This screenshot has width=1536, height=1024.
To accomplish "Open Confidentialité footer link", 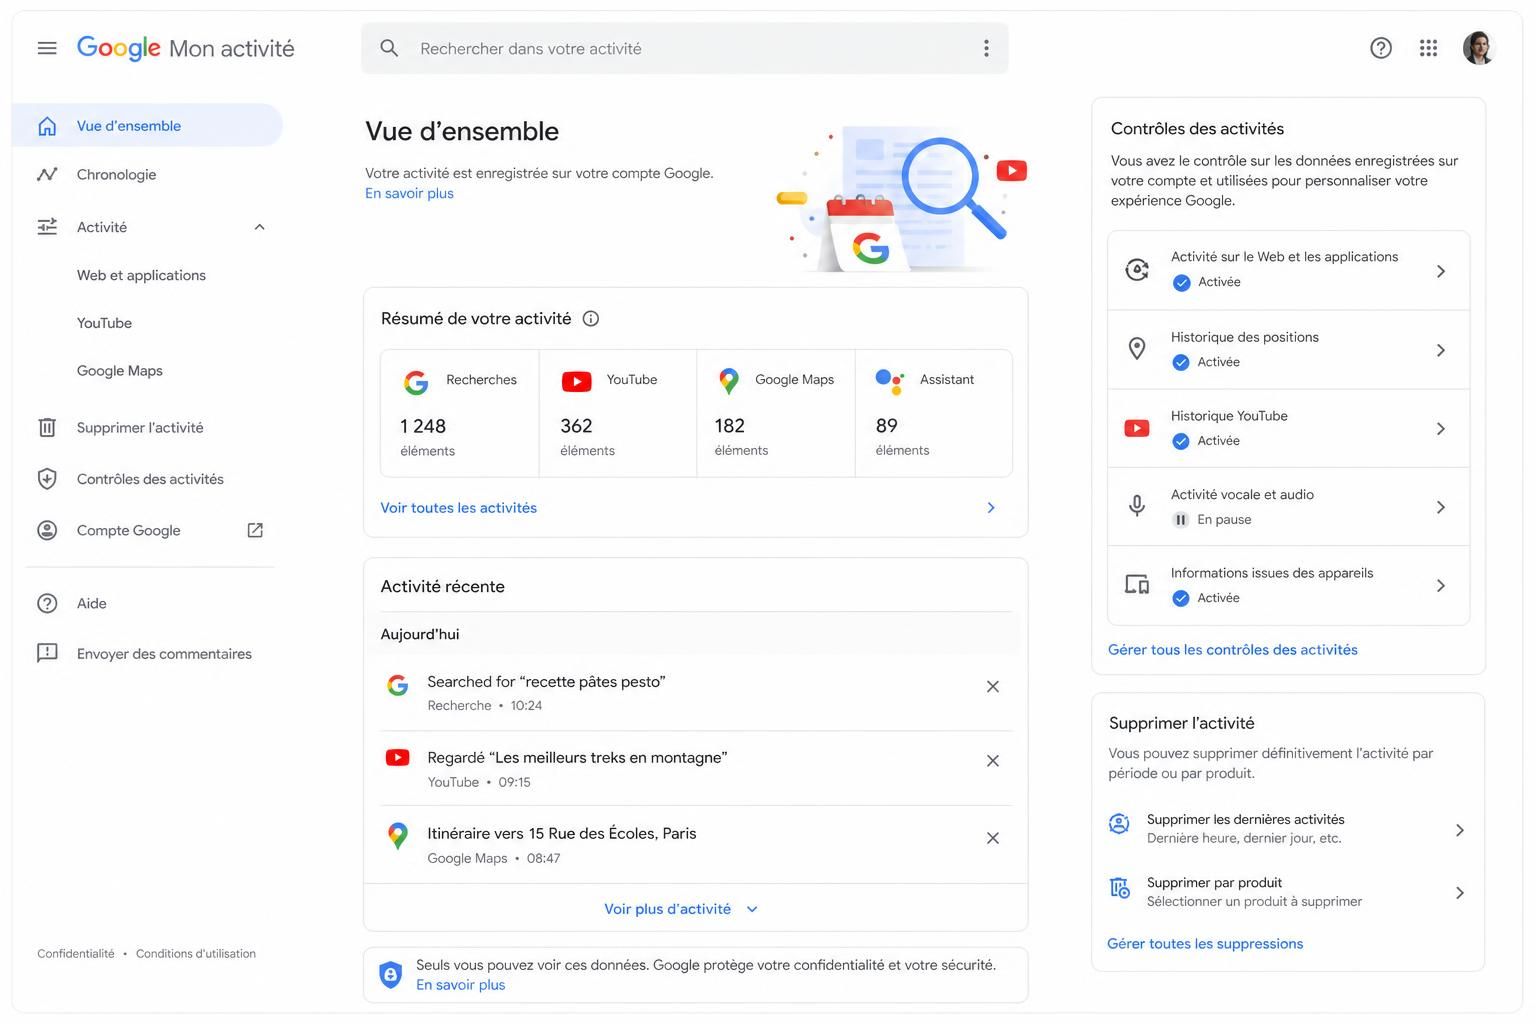I will pos(76,954).
